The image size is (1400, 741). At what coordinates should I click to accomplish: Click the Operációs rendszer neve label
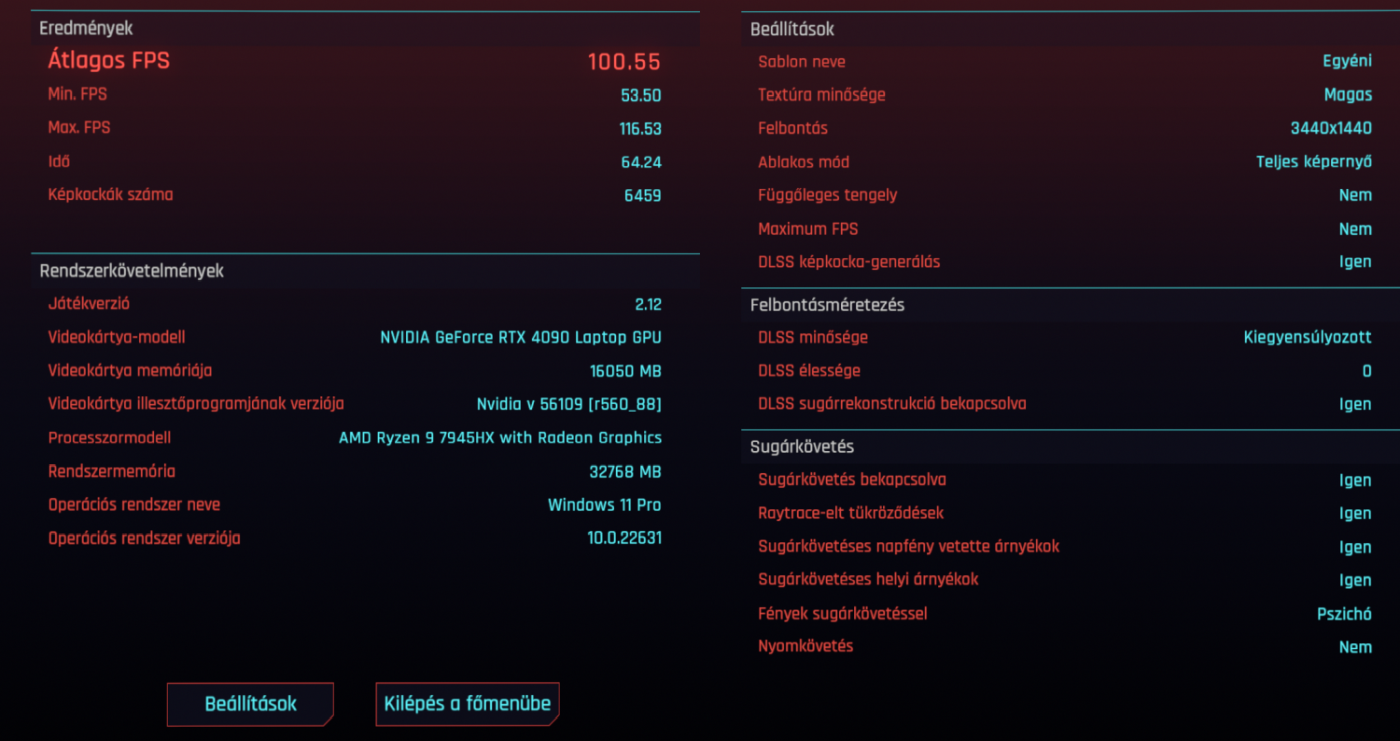tap(134, 505)
